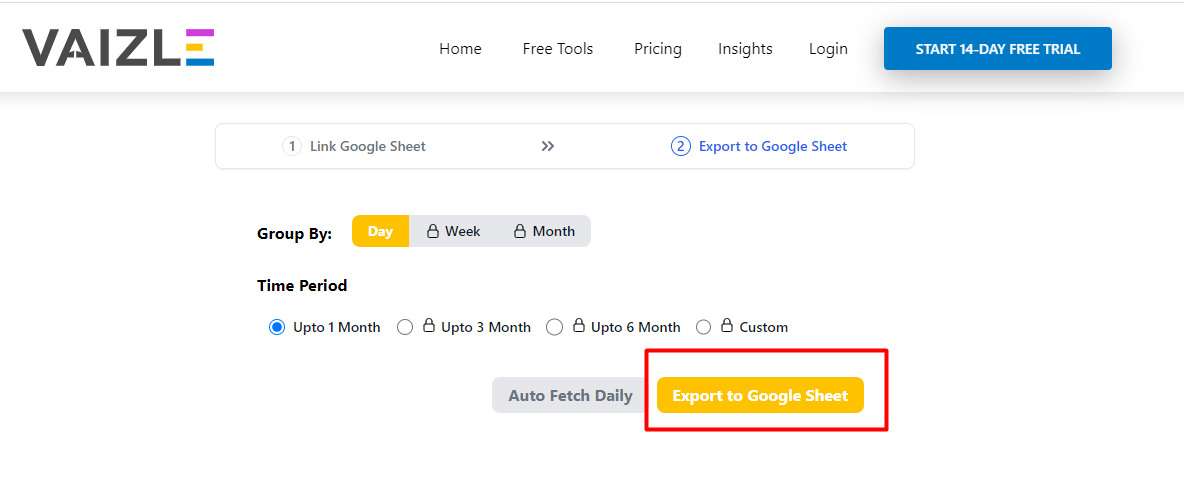
Task: Click the lock icon next to Upto 3 Month
Action: [x=429, y=326]
